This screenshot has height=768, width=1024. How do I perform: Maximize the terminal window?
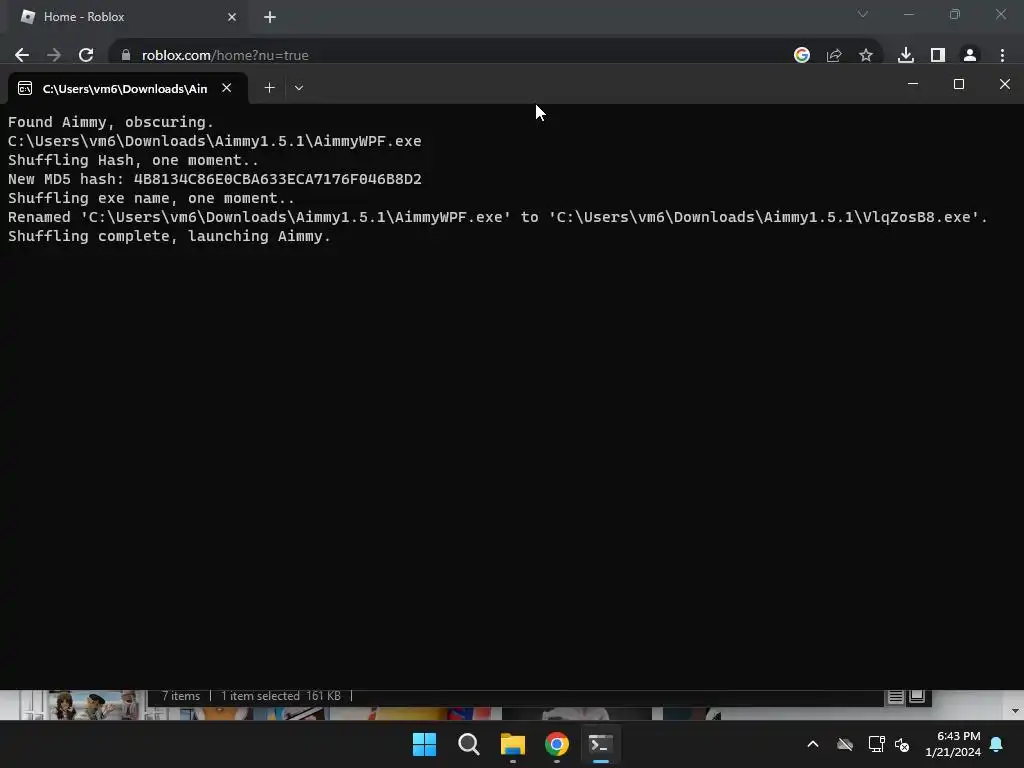tap(959, 84)
